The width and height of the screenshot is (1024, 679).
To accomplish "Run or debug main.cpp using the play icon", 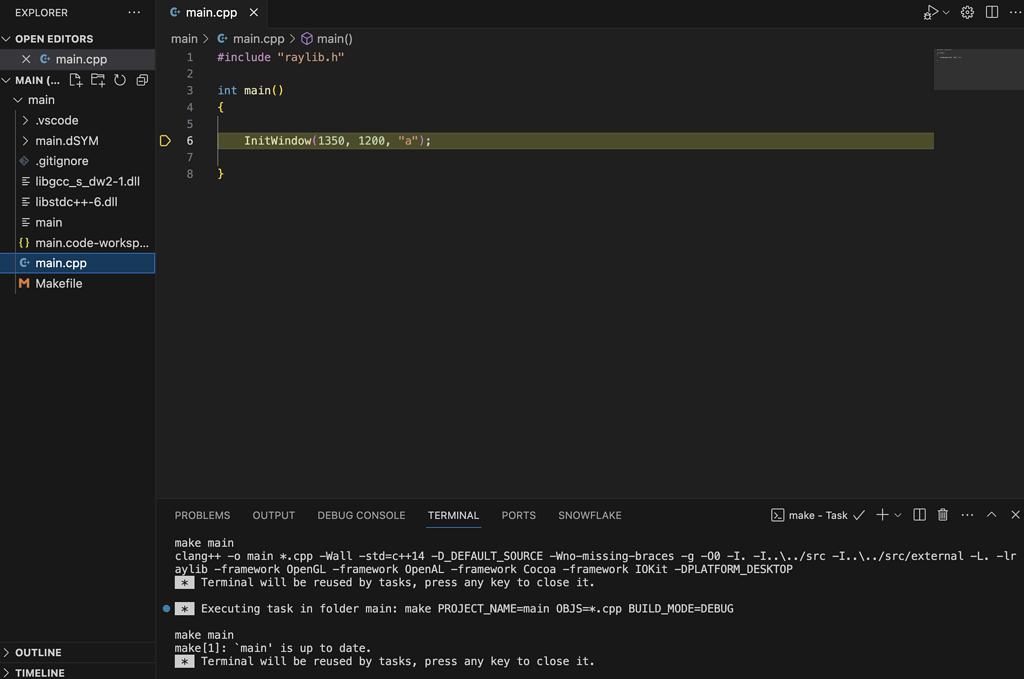I will (930, 12).
